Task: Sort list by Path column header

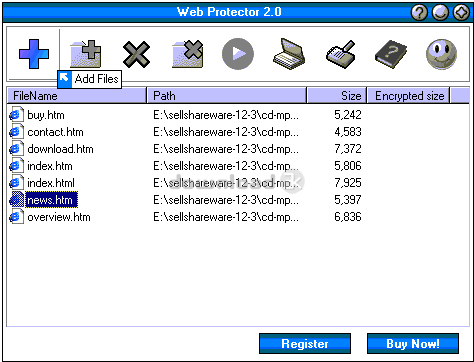Action: [227, 96]
